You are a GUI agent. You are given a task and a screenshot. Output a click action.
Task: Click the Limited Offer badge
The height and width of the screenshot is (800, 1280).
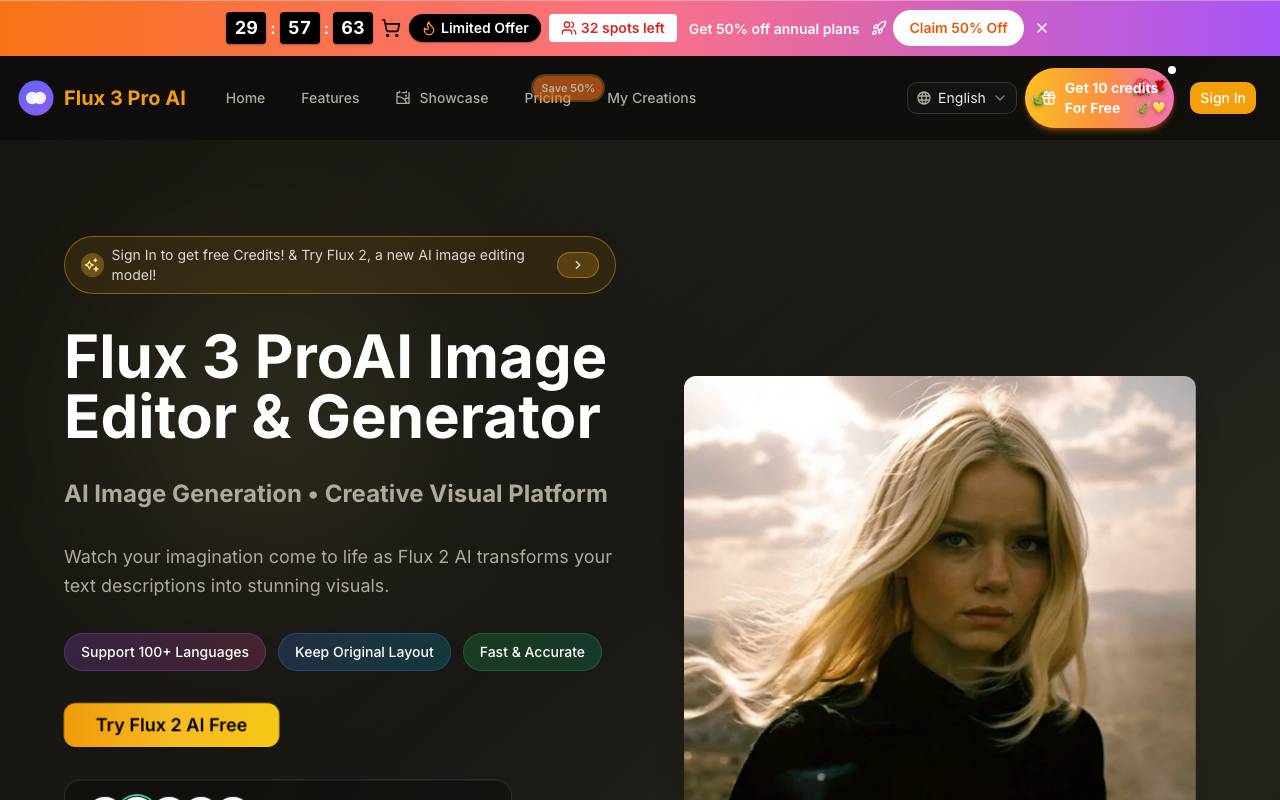(x=475, y=28)
